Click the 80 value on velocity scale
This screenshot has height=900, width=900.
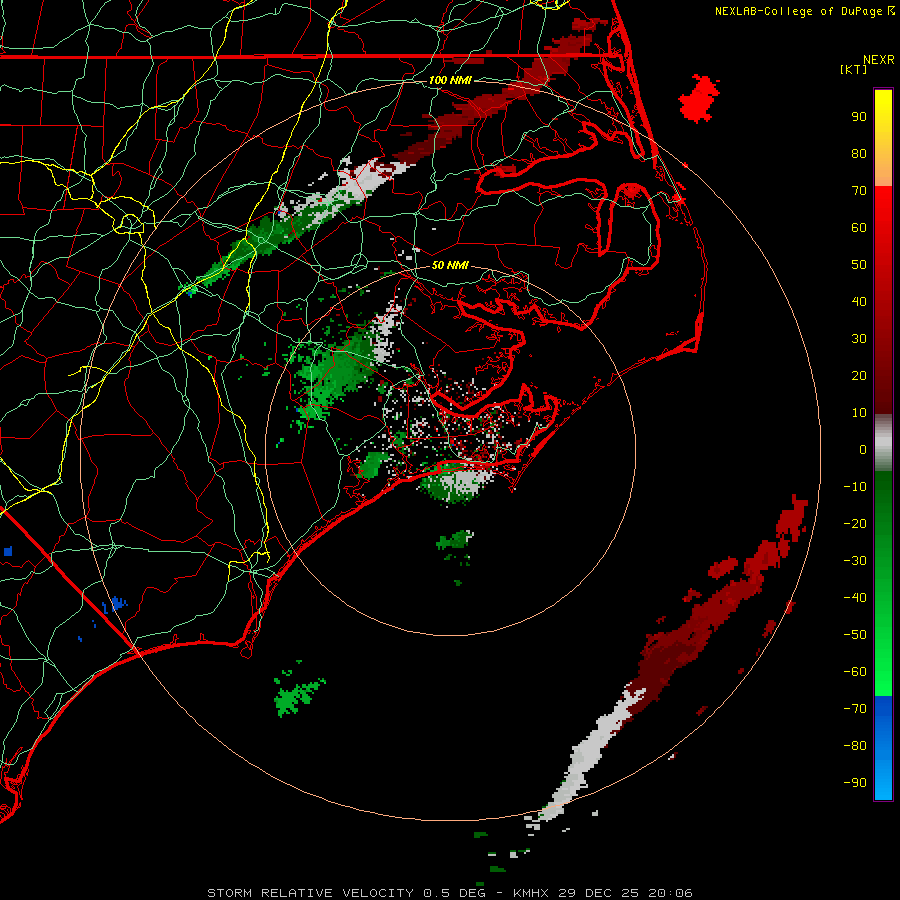pyautogui.click(x=859, y=153)
